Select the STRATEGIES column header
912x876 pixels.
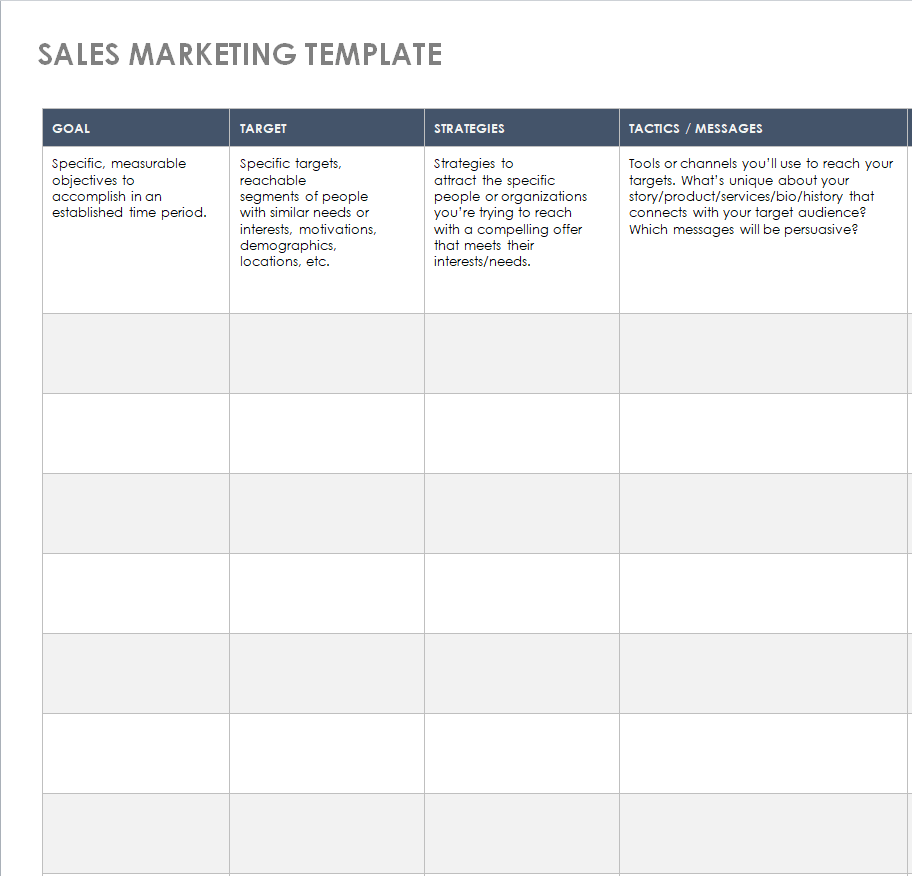point(522,127)
